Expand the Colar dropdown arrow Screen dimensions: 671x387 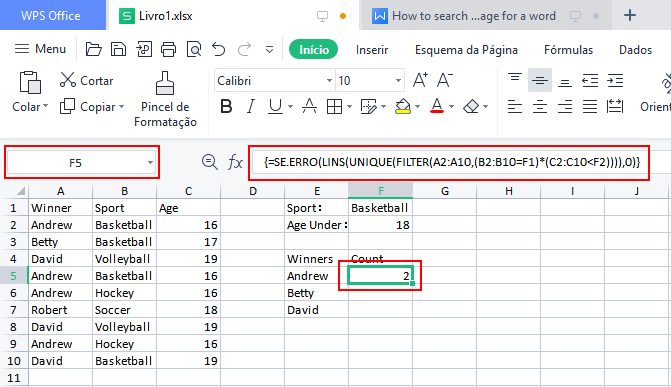(45, 106)
